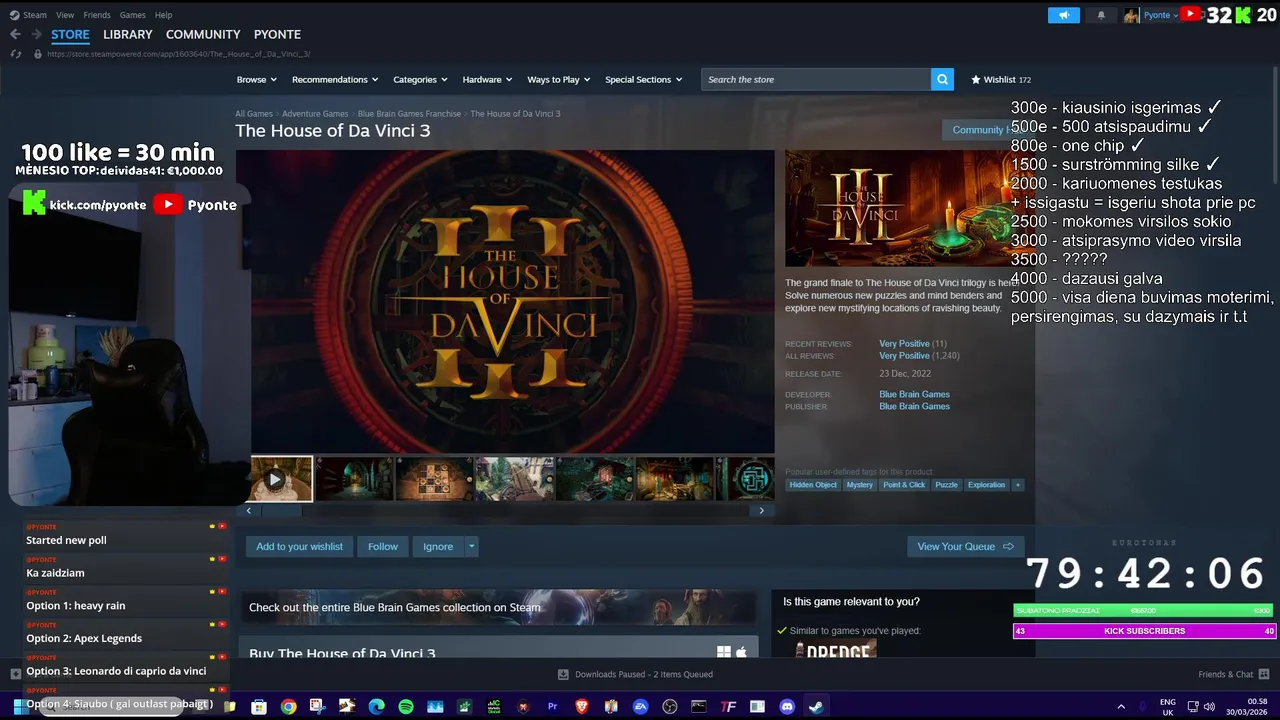
Task: Click the Add a Game plus icon
Action: pos(15,674)
